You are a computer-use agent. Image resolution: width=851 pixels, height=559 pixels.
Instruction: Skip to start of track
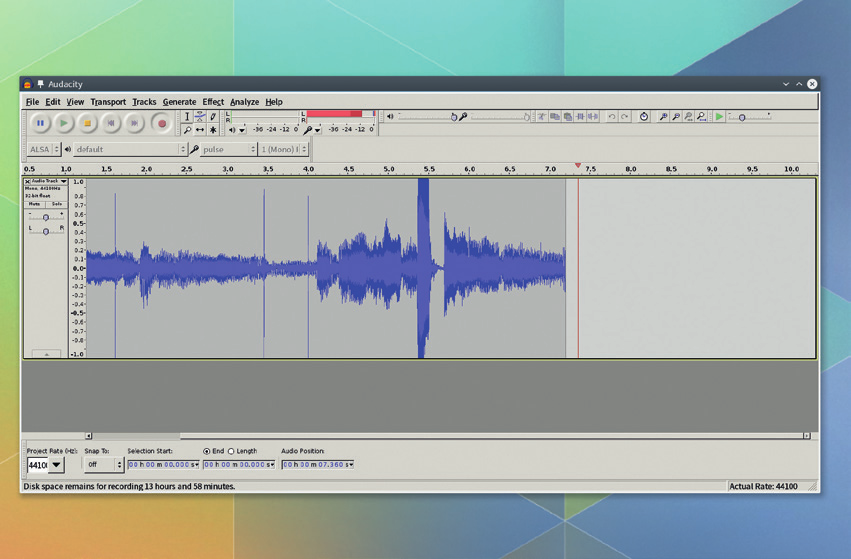112,123
